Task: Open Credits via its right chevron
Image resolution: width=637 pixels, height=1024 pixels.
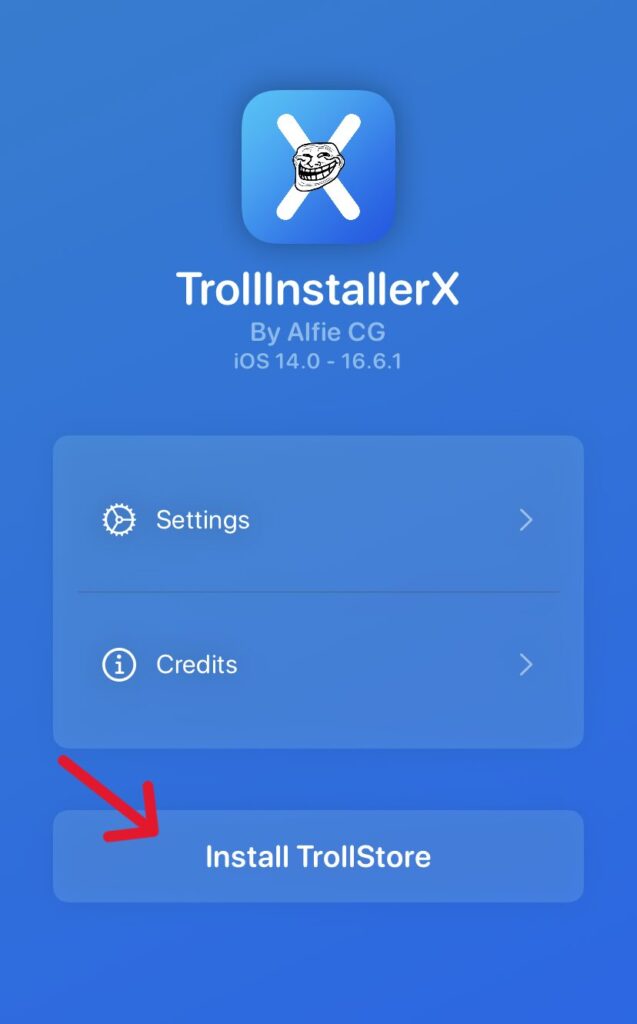Action: [526, 665]
